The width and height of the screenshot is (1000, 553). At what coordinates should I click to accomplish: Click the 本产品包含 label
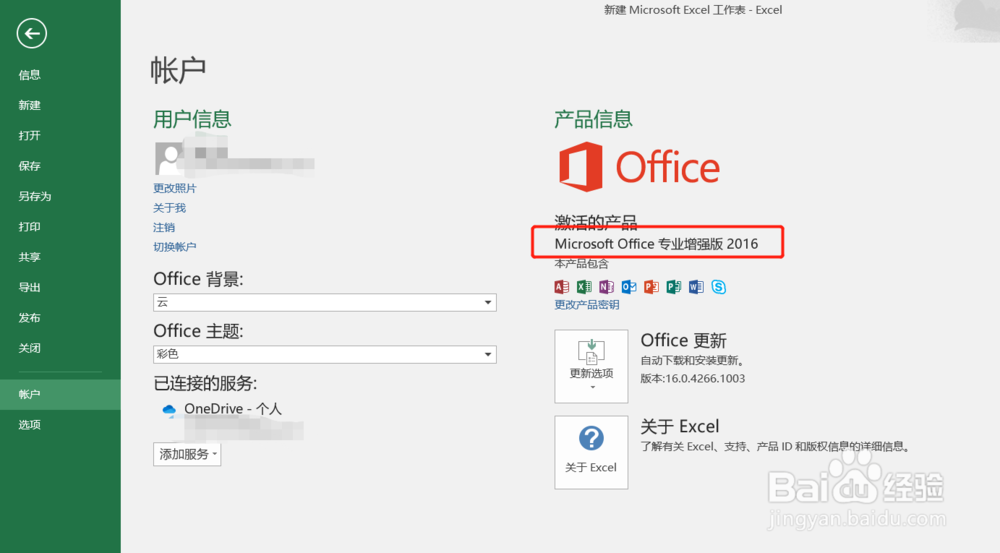(x=582, y=264)
